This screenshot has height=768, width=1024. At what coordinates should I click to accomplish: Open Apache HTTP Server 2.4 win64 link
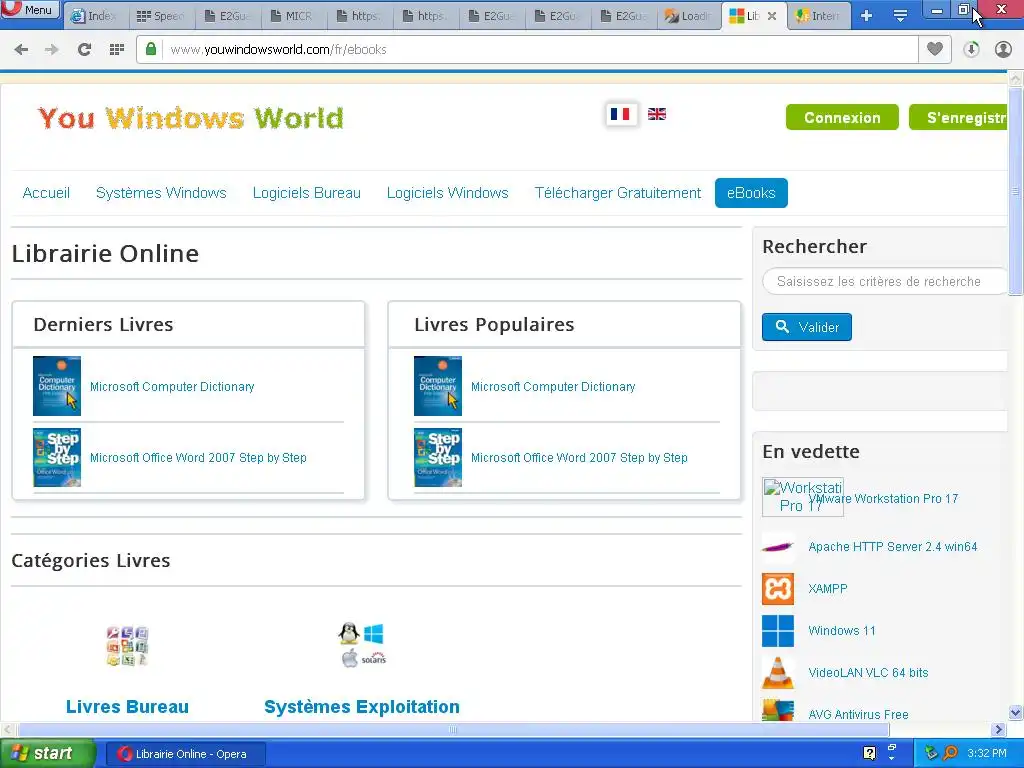pyautogui.click(x=893, y=547)
